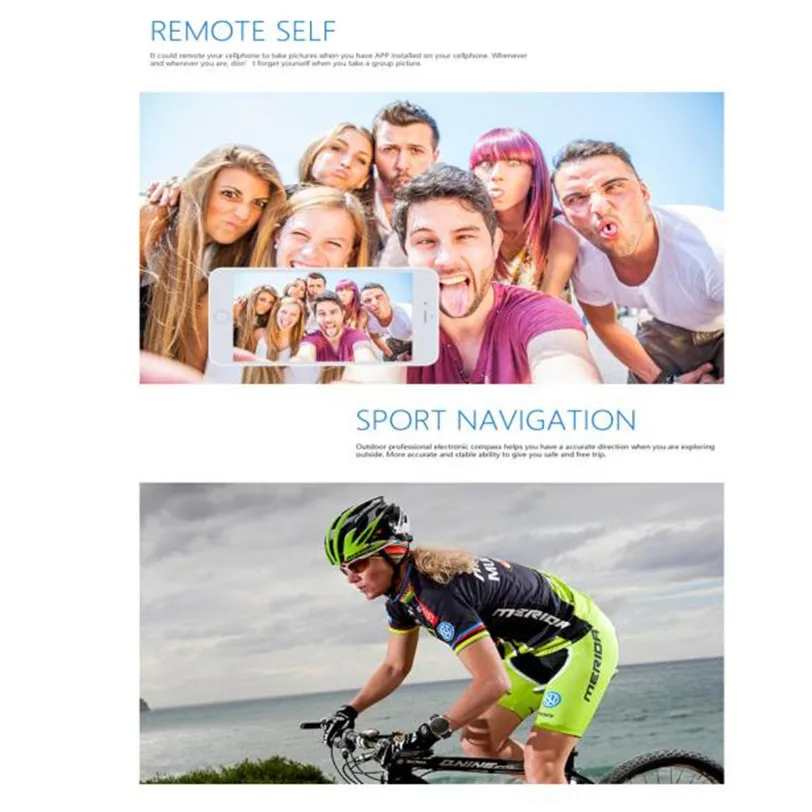Click the SPORT NAVIGATION heading
812x812 pixels.
(x=496, y=420)
